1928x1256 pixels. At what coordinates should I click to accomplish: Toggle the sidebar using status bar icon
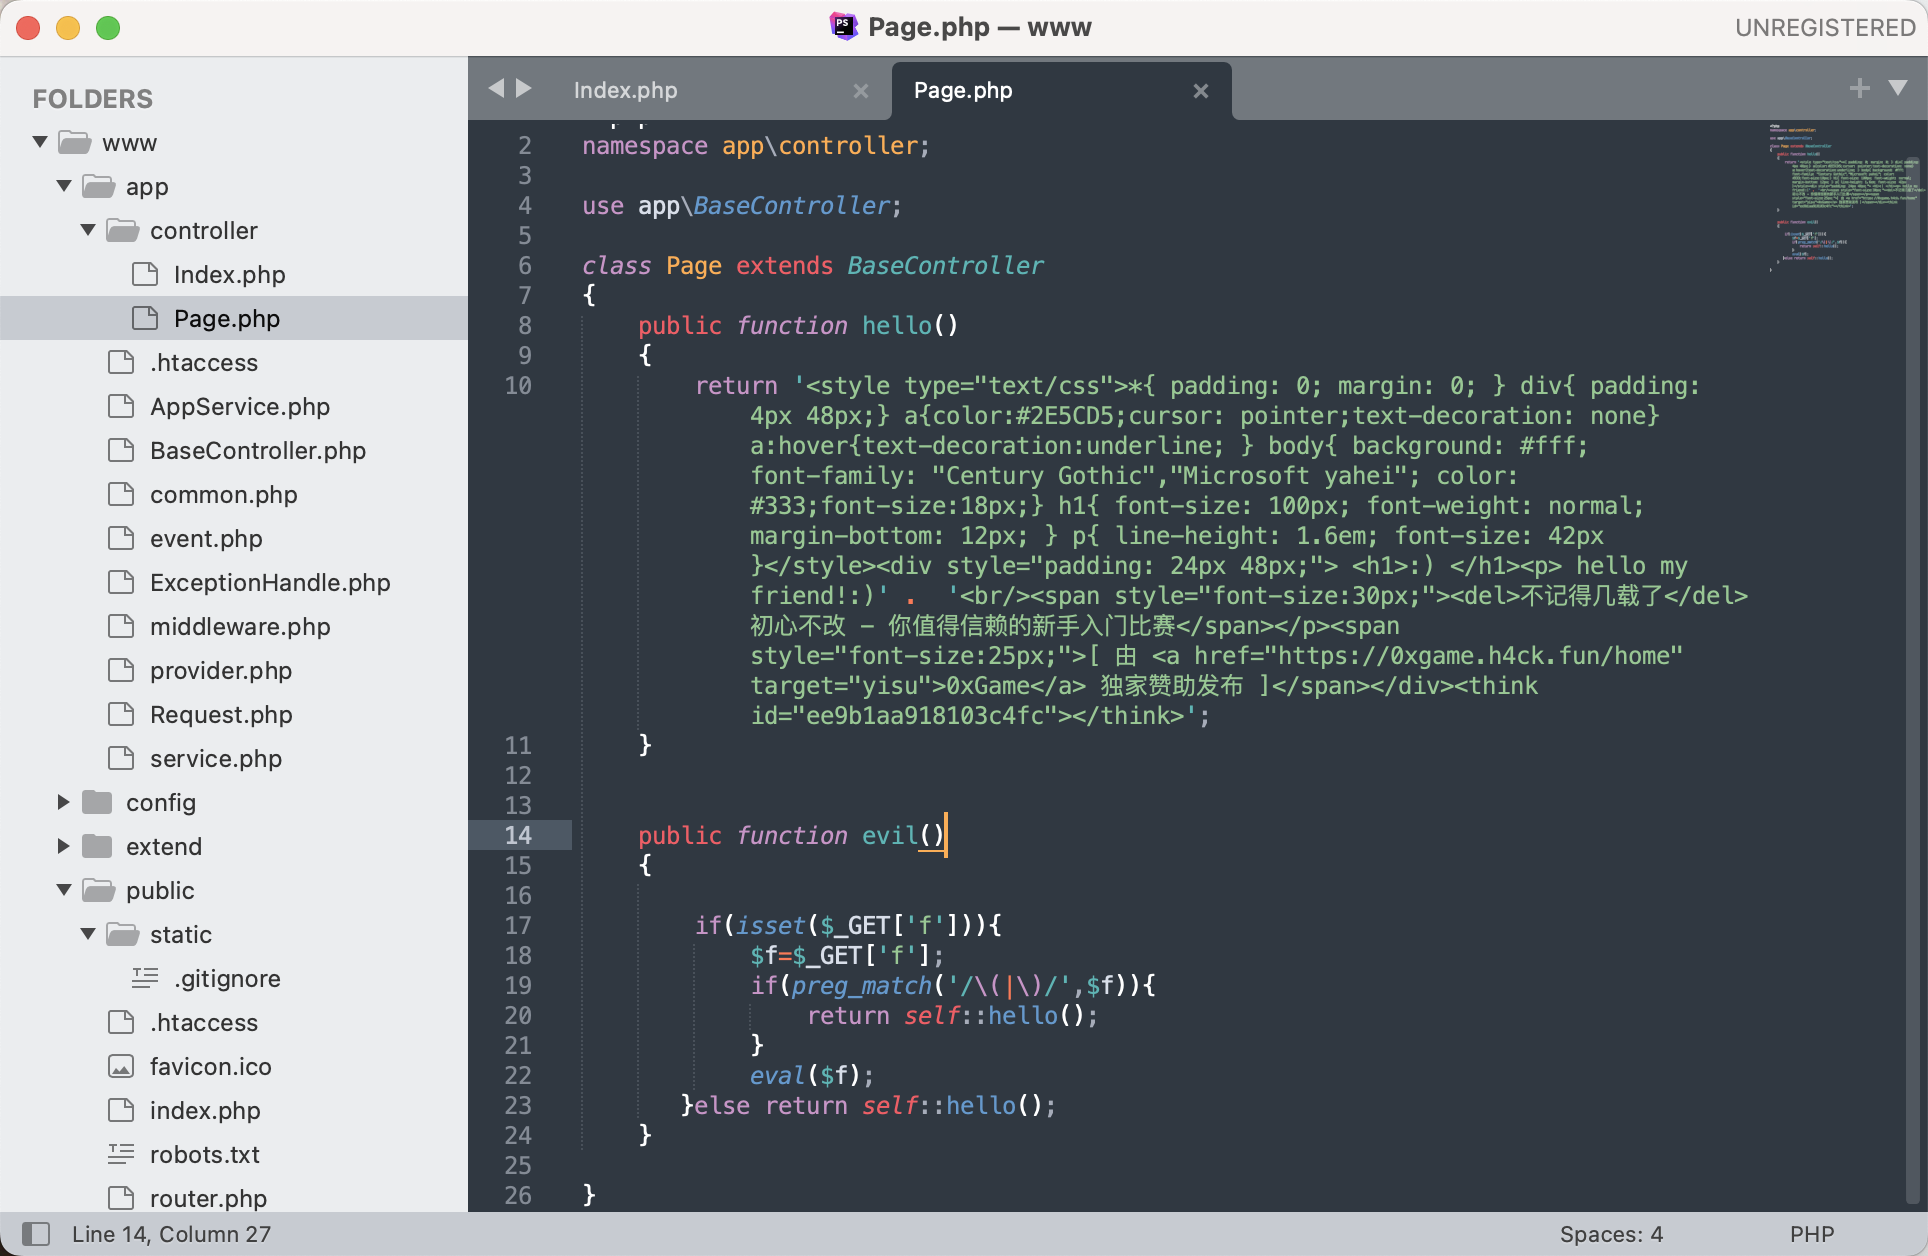pyautogui.click(x=36, y=1234)
